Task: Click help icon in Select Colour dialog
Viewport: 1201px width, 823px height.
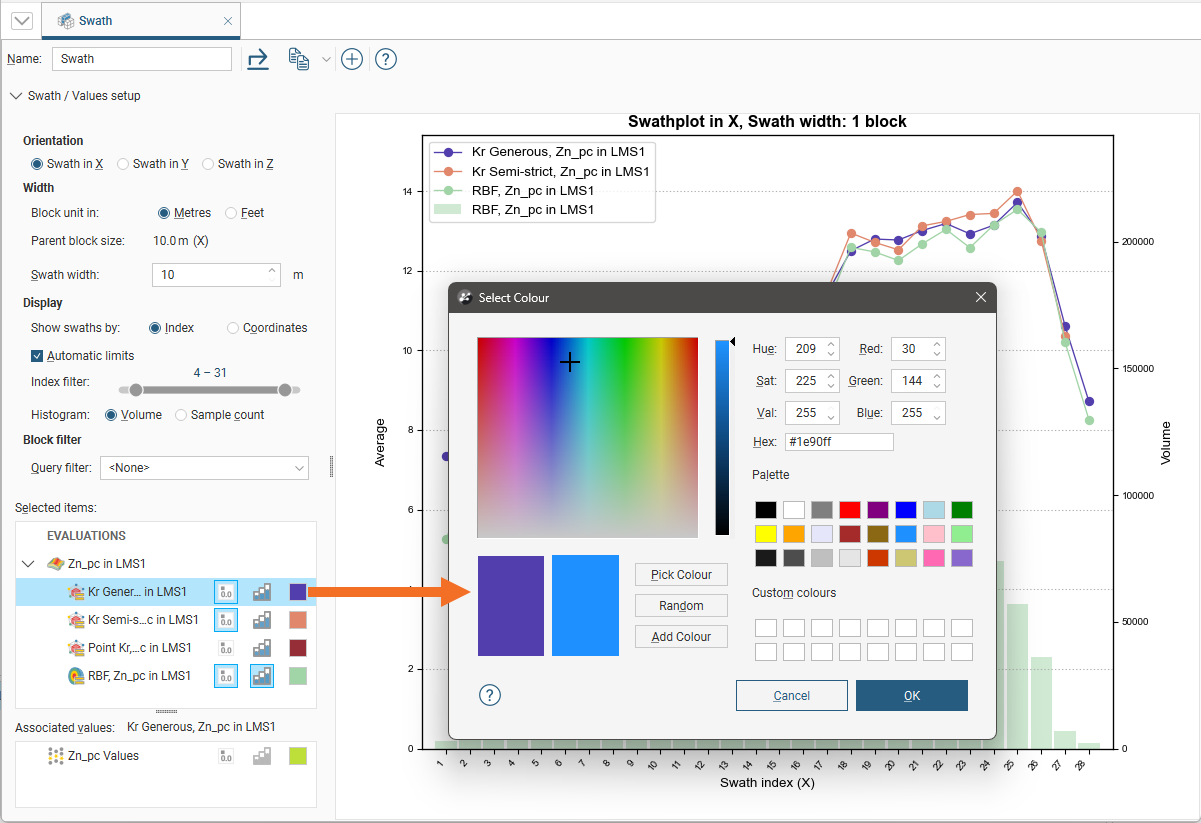Action: click(491, 695)
